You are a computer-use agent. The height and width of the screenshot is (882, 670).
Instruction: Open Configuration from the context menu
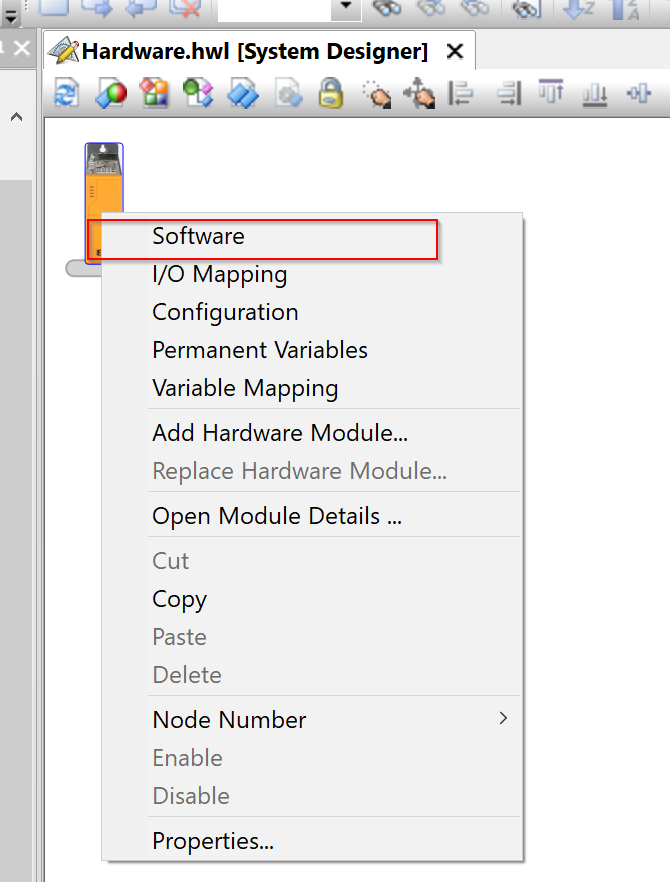[x=312, y=312]
